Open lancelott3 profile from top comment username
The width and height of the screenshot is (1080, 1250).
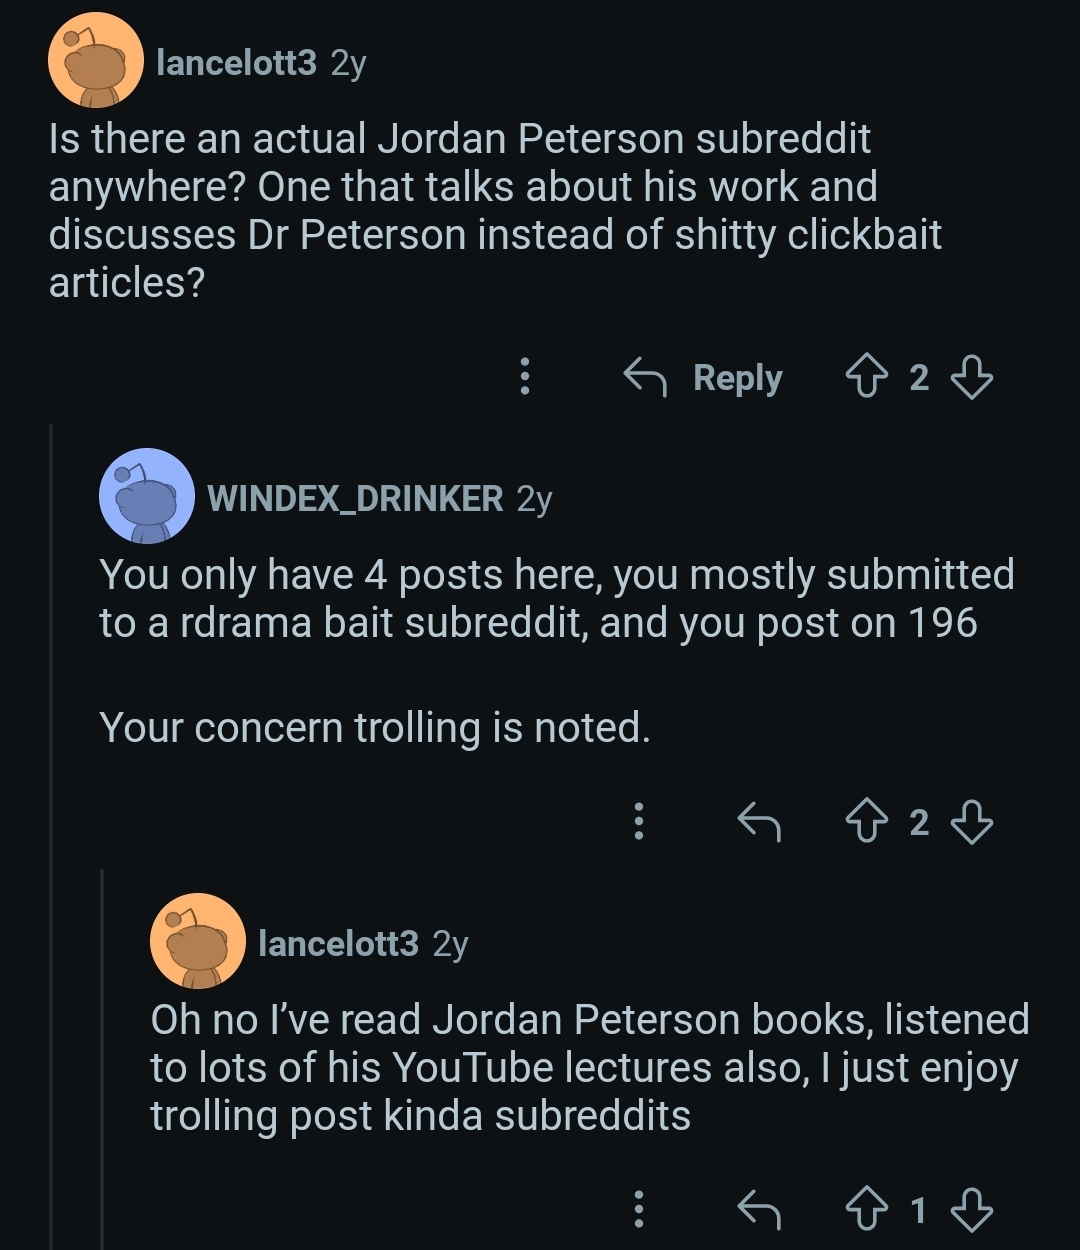236,63
